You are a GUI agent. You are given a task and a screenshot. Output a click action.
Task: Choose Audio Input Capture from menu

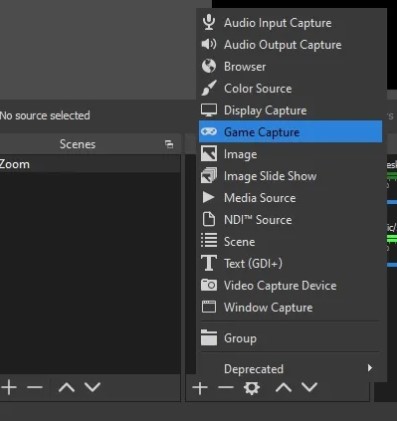(x=290, y=23)
